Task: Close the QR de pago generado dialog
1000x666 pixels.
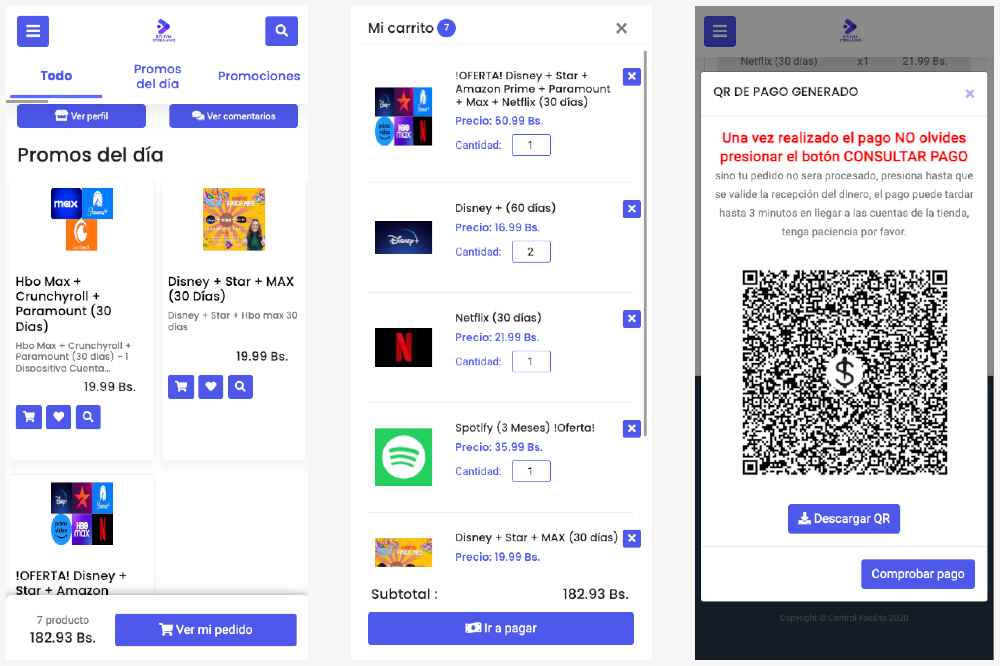Action: click(969, 94)
